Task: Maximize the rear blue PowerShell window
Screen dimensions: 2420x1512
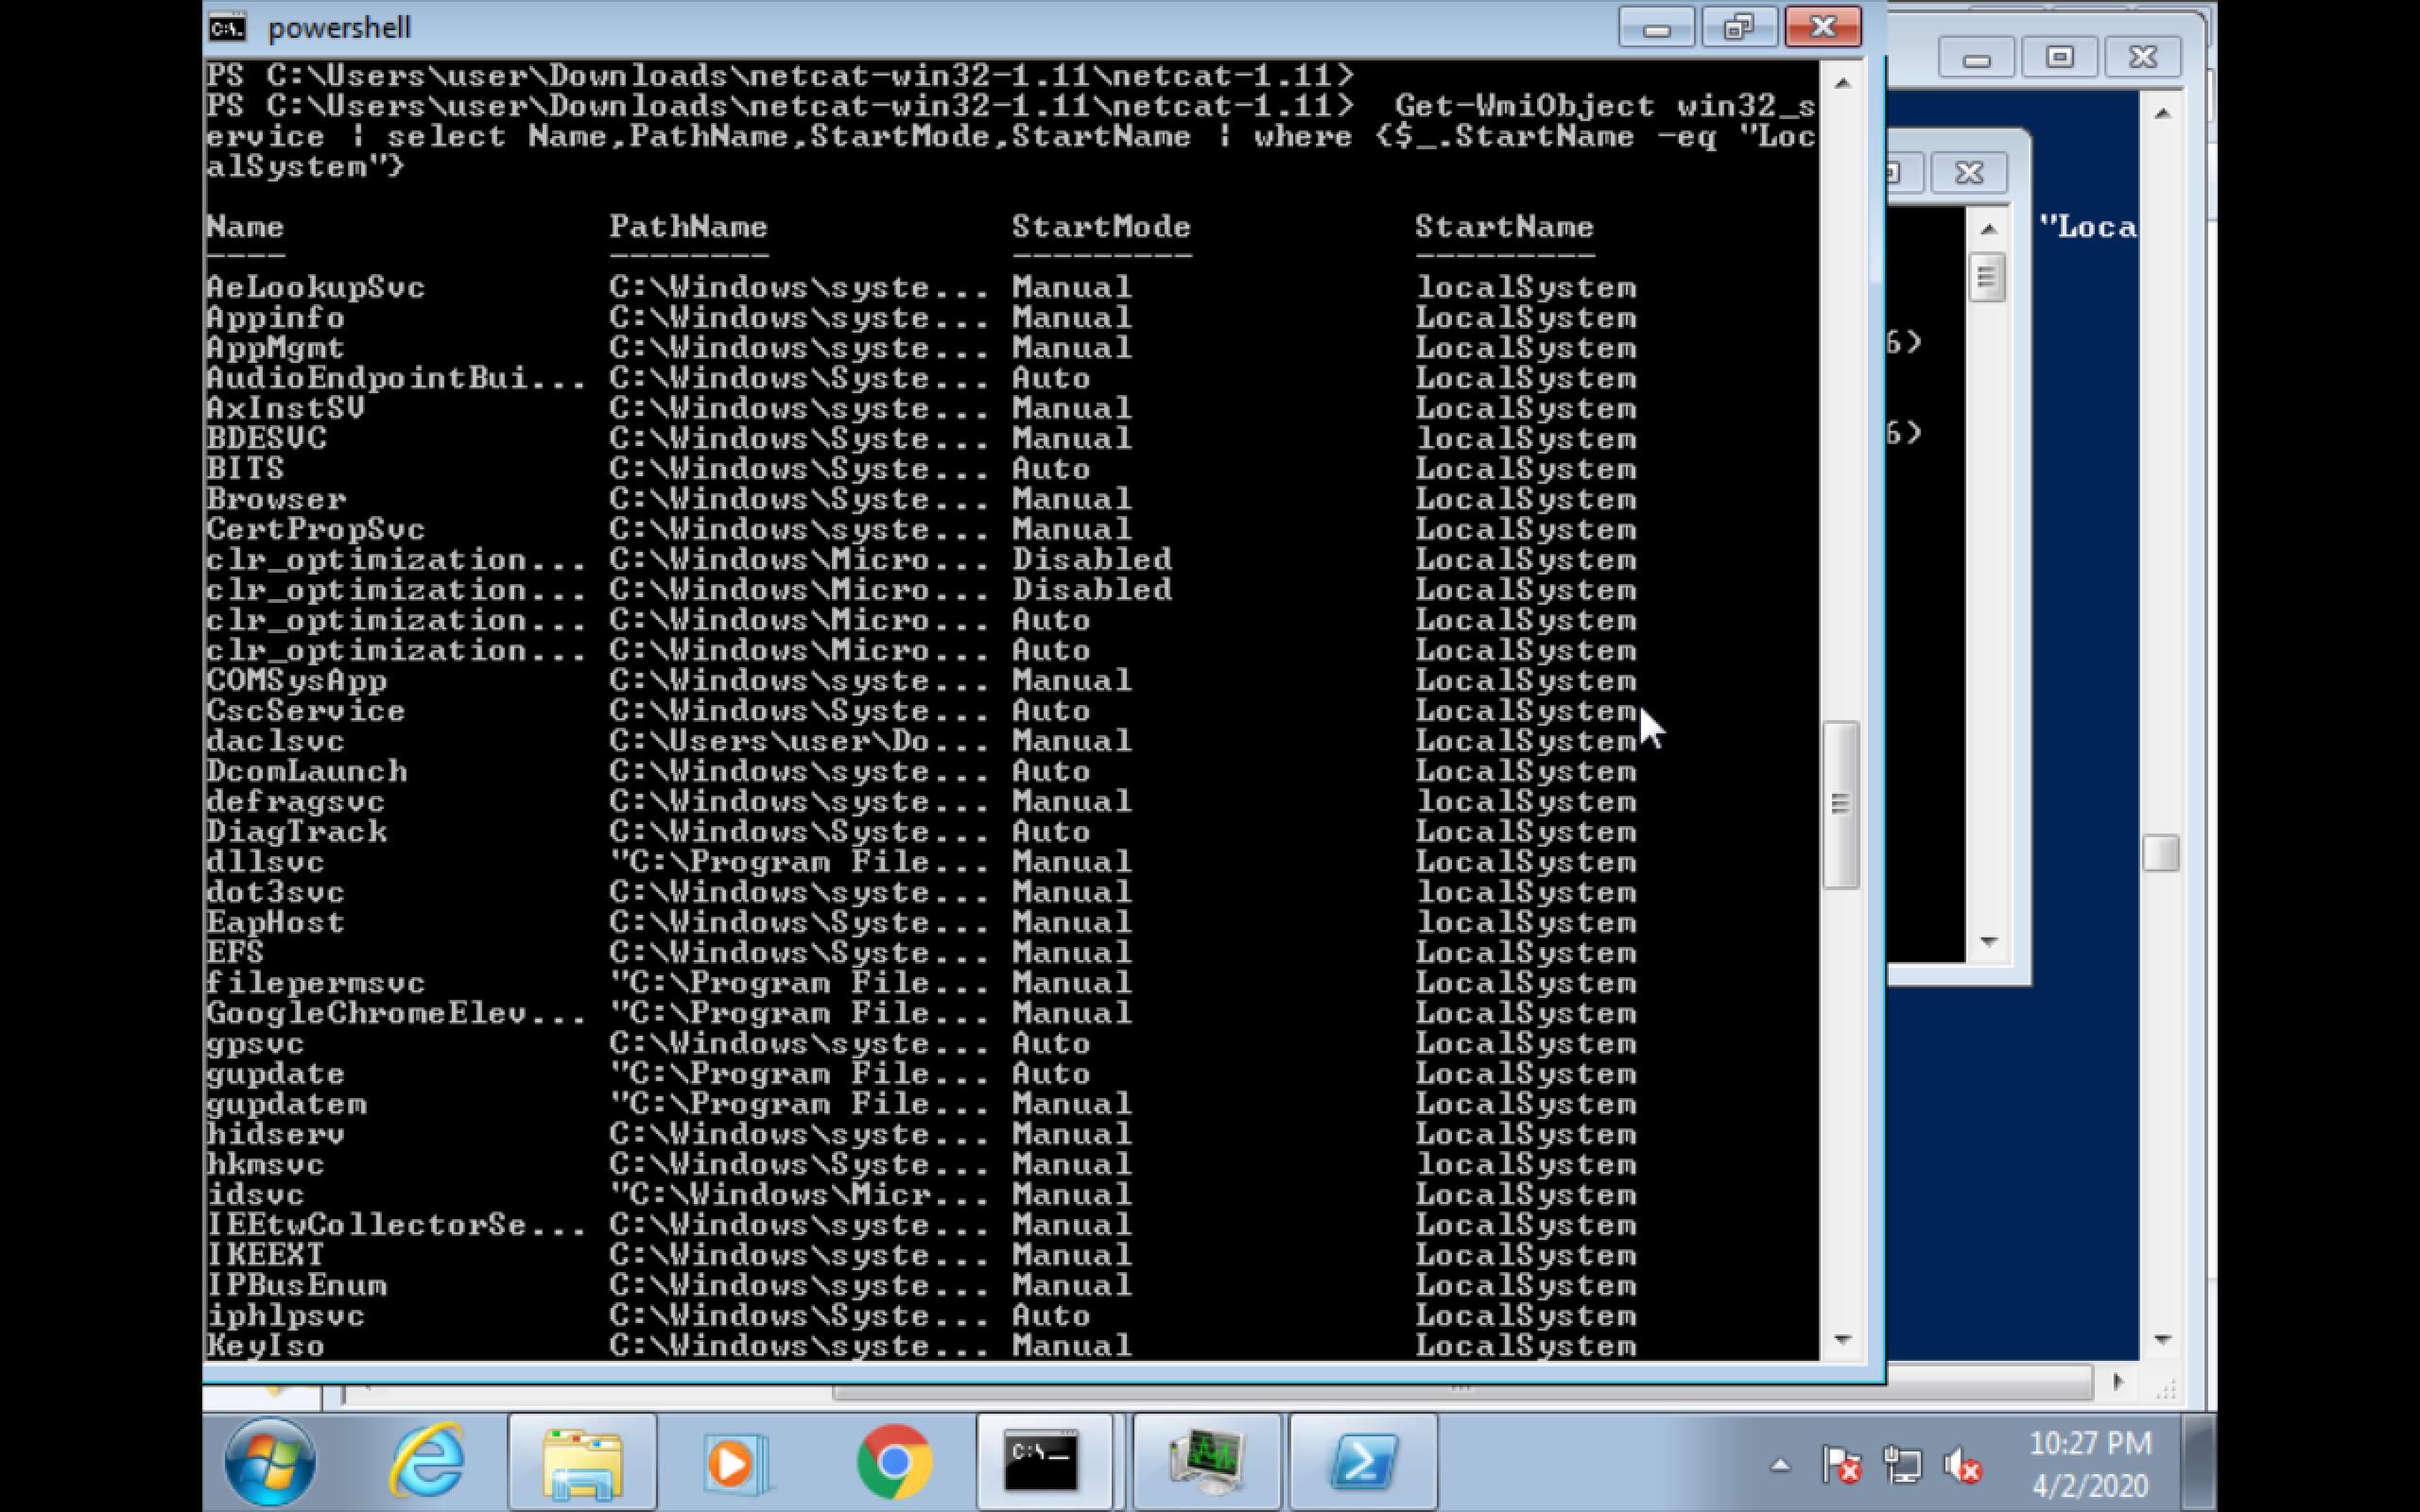Action: (2059, 57)
